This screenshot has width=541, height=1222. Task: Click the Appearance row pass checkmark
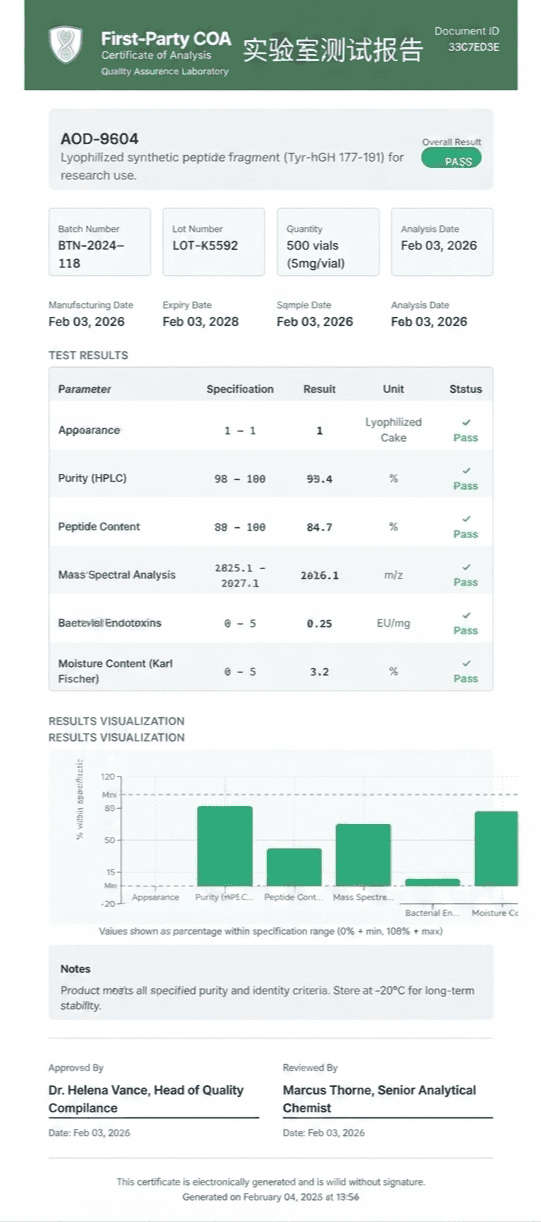[466, 422]
